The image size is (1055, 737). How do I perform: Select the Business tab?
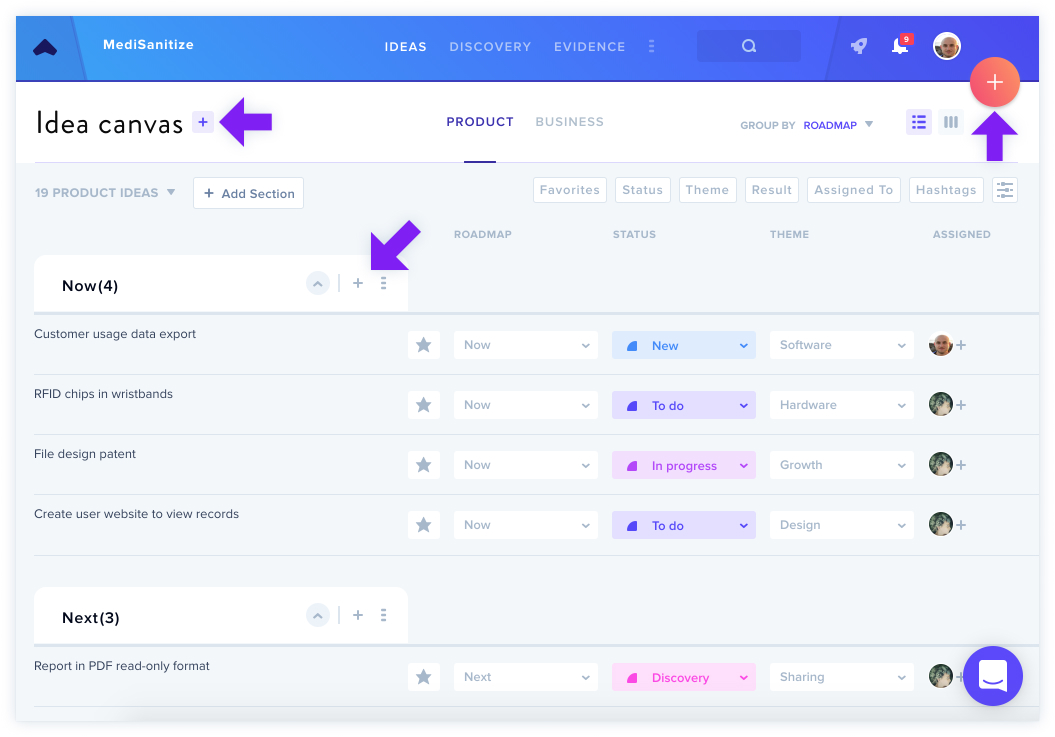tap(569, 122)
